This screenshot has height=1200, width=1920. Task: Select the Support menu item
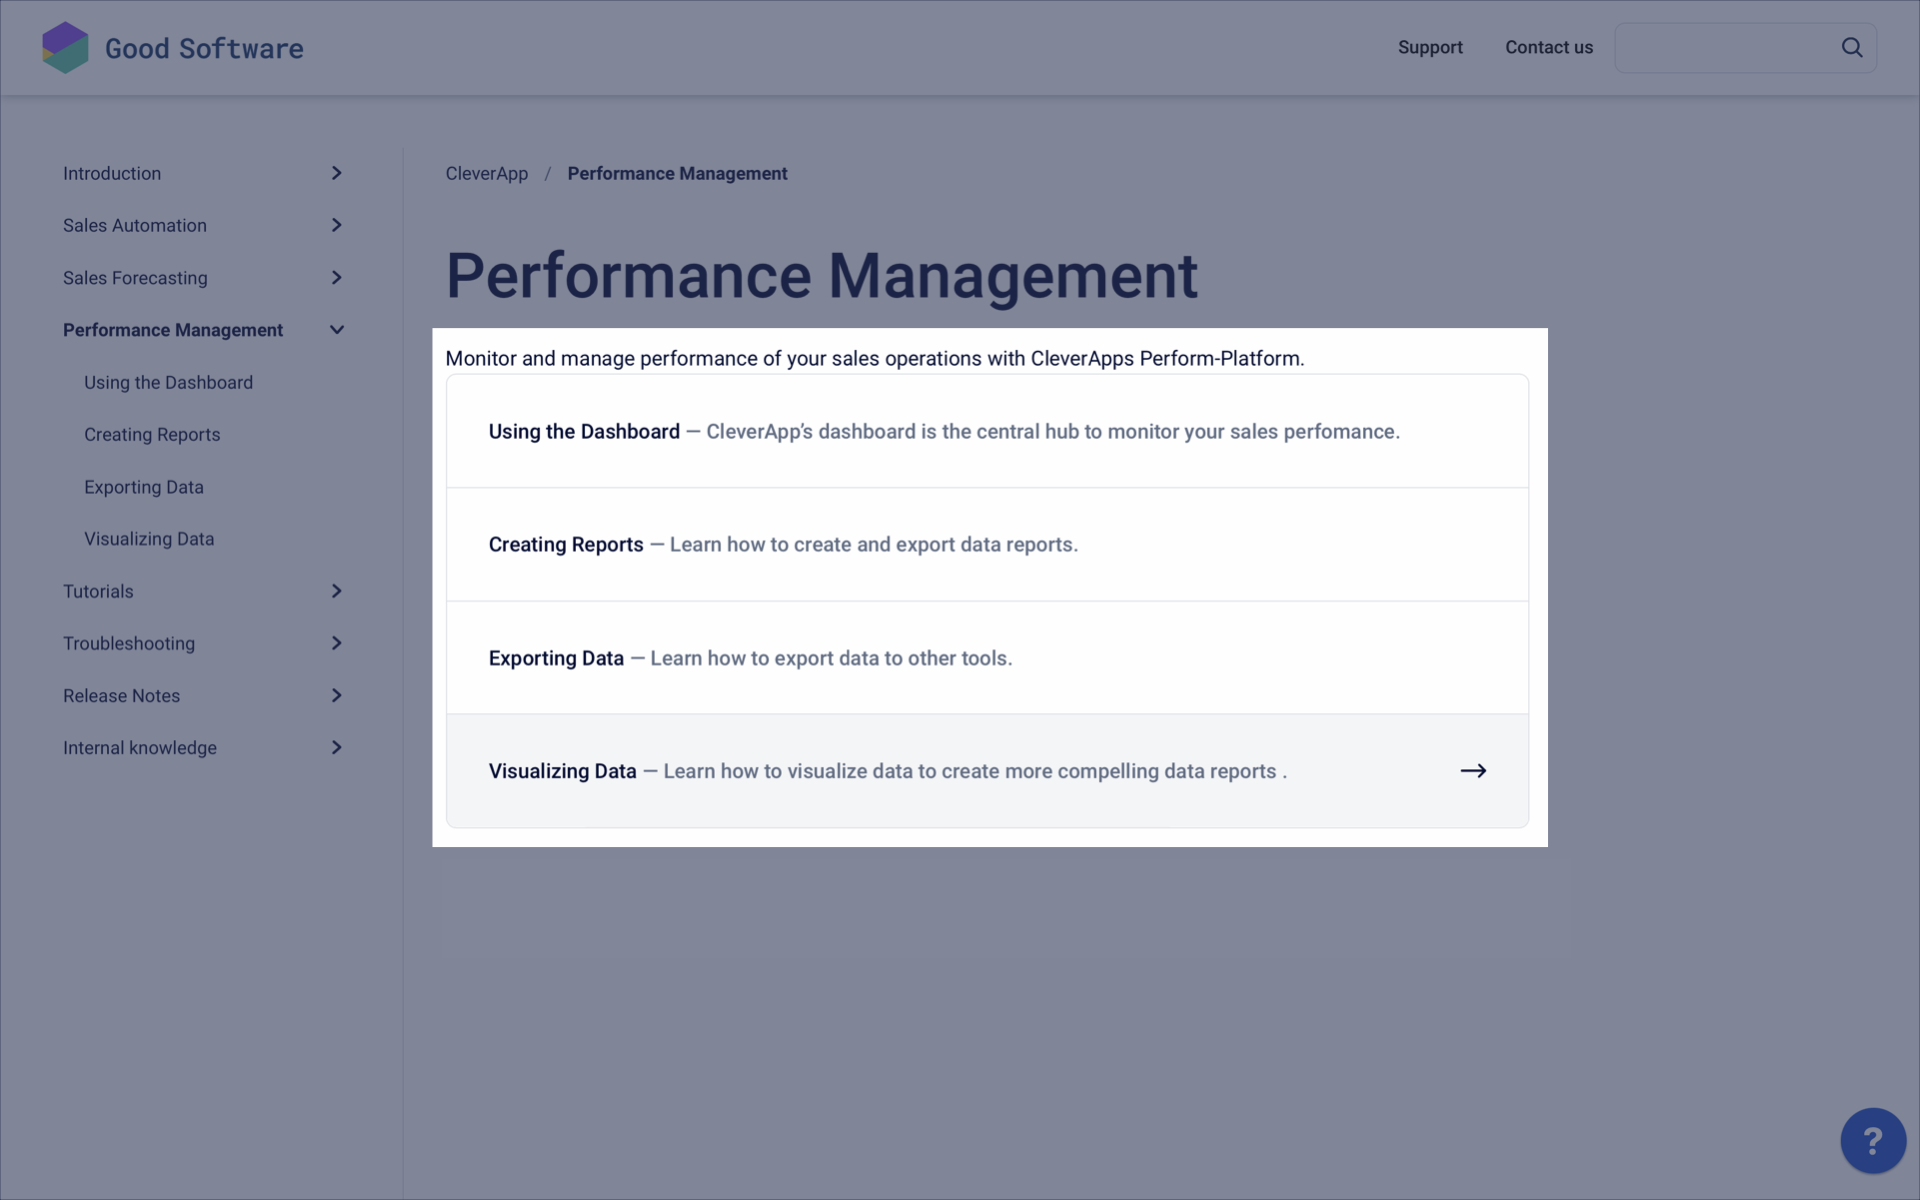tap(1429, 47)
